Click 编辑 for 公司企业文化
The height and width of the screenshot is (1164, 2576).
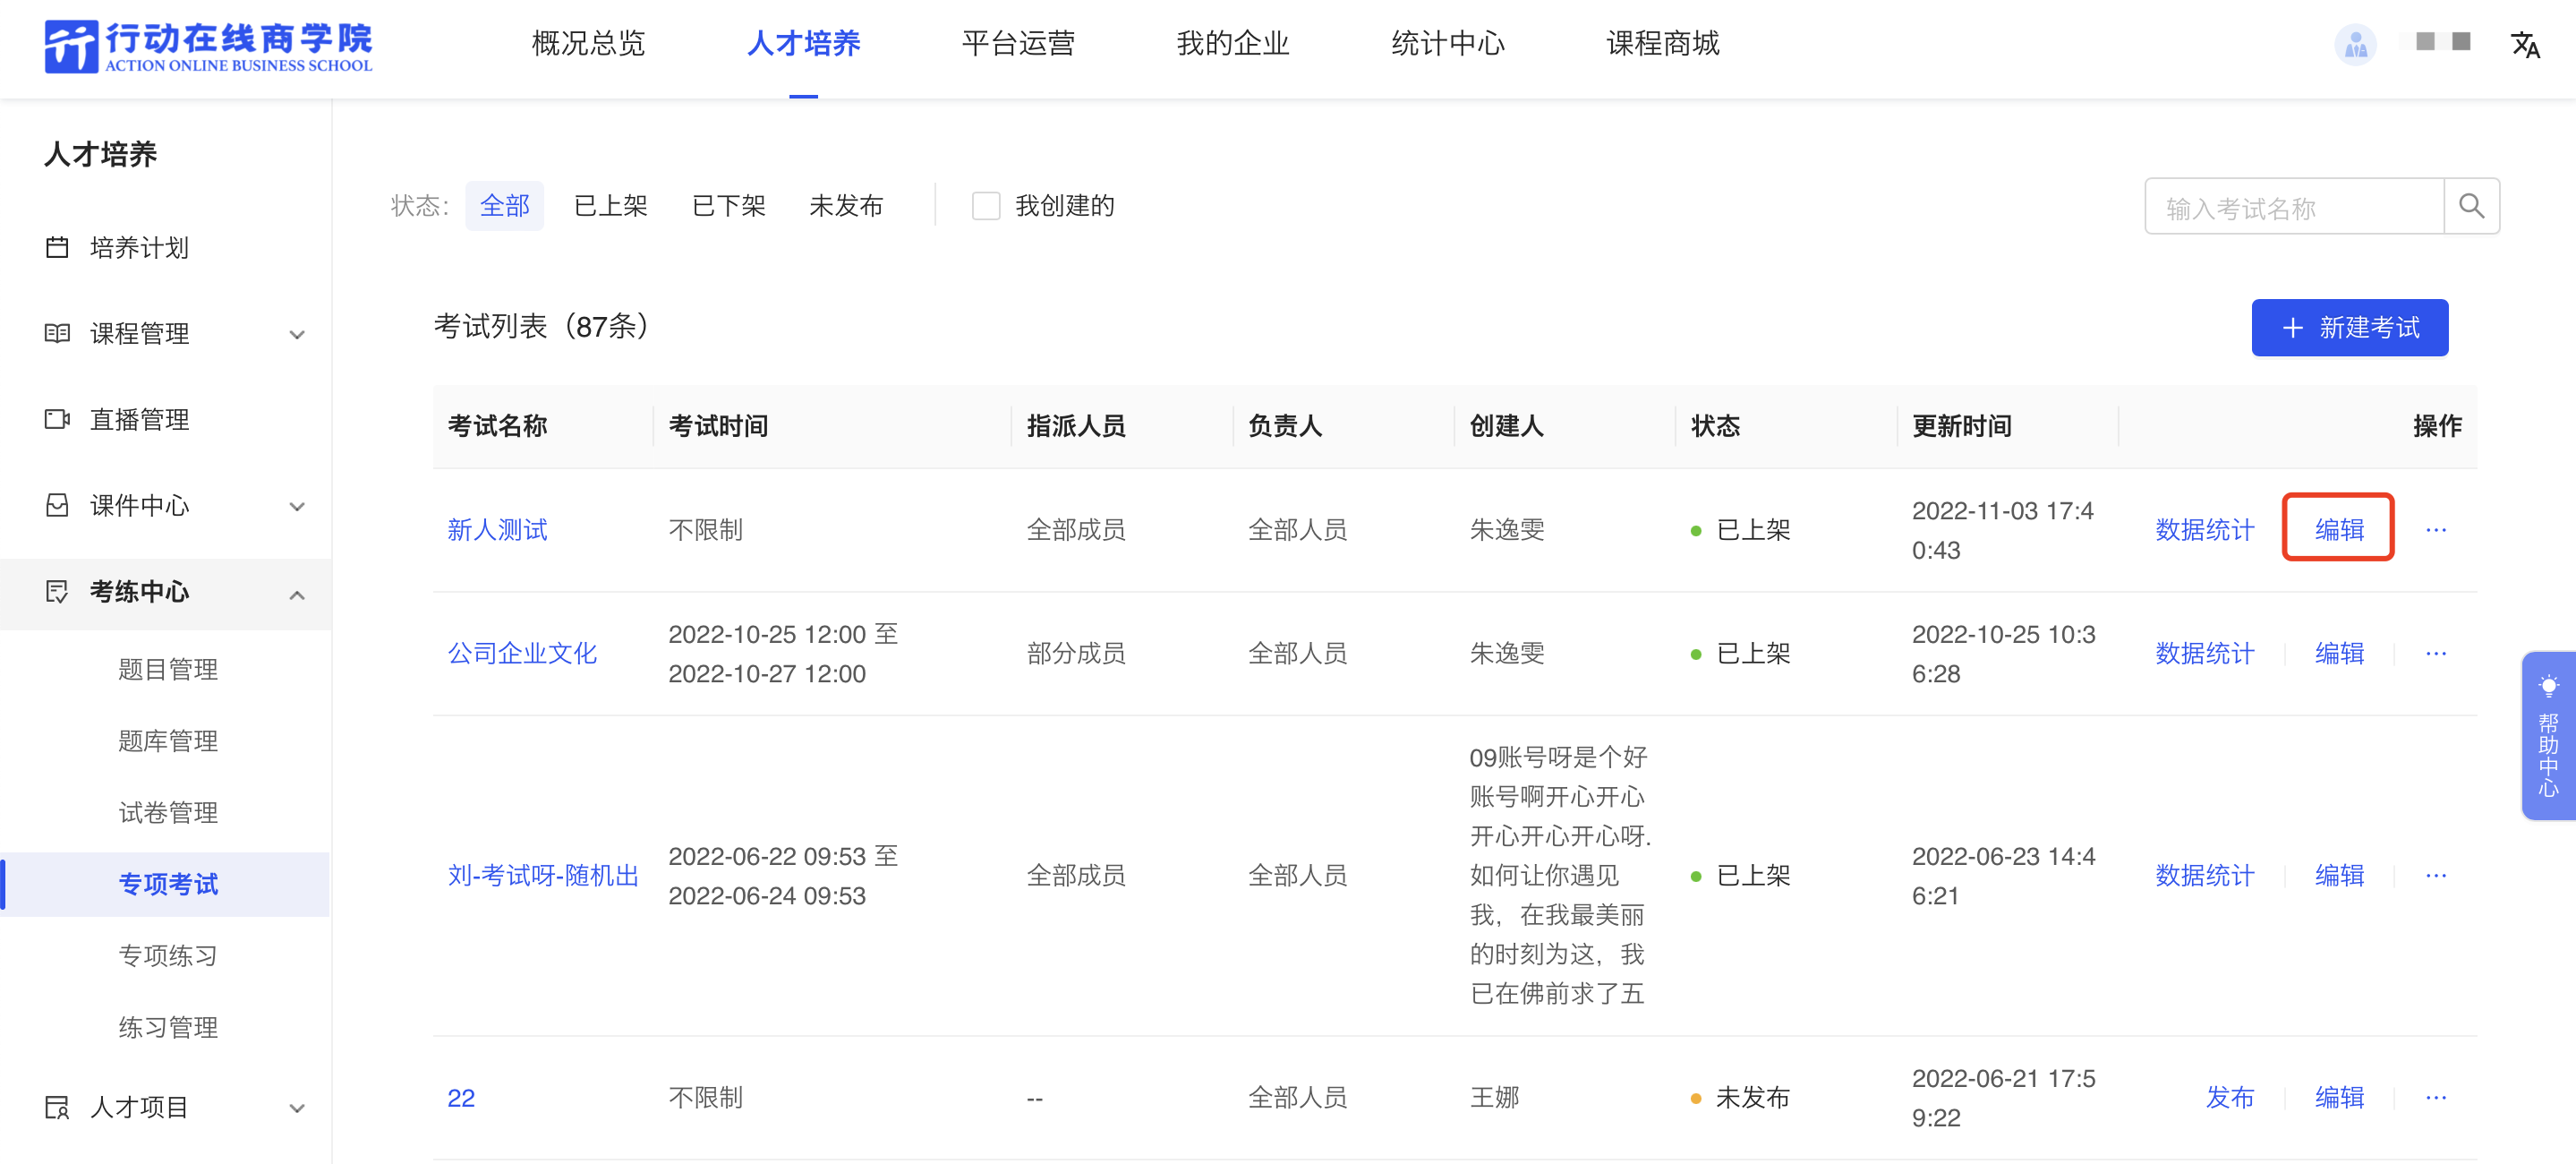click(x=2339, y=653)
